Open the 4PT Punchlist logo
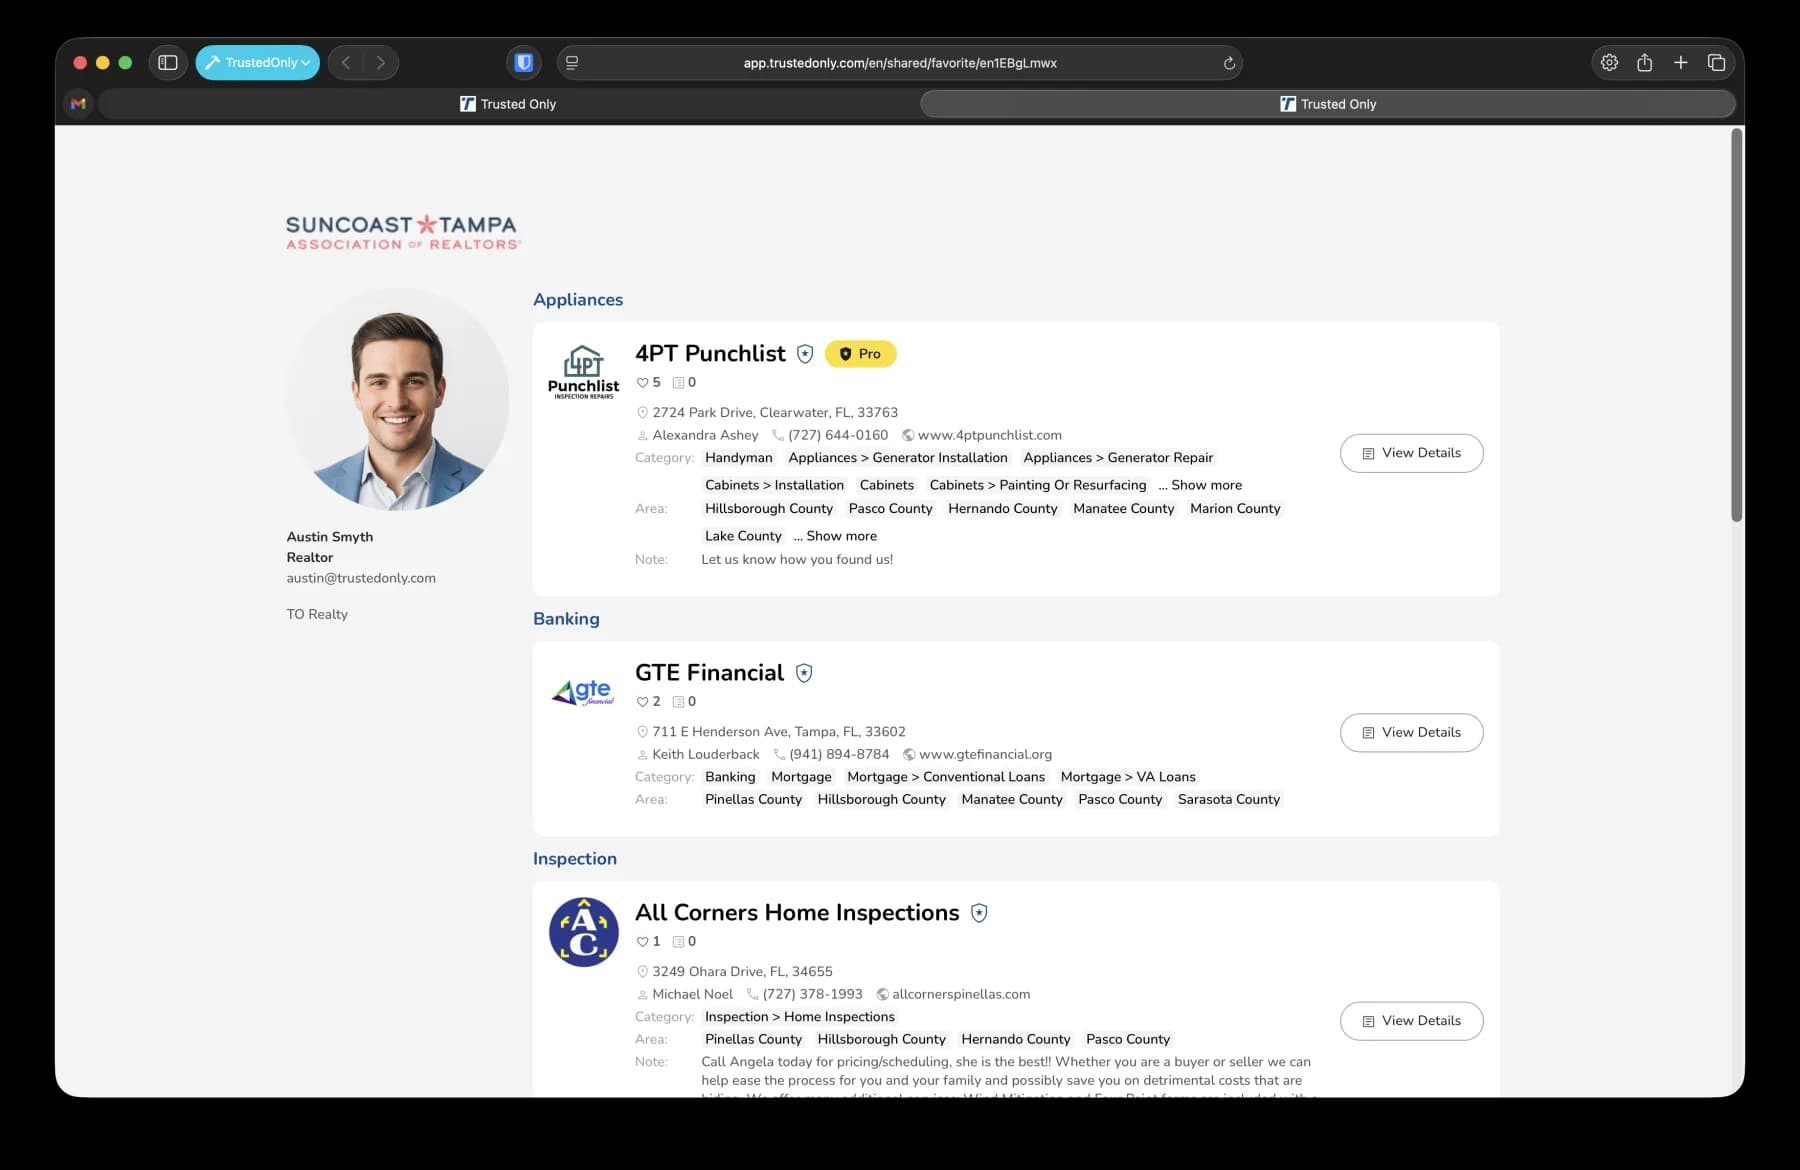Image resolution: width=1800 pixels, height=1170 pixels. 584,372
